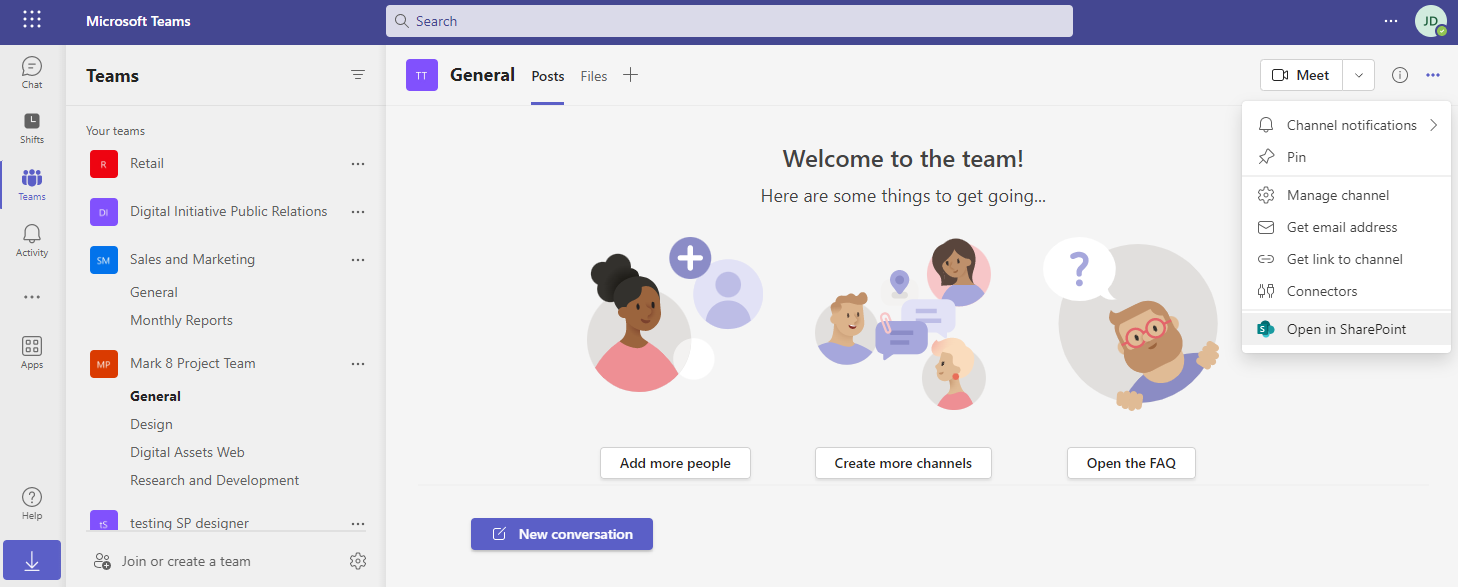Choose Open in SharePoint
Viewport: 1458px width, 587px height.
coord(1346,329)
